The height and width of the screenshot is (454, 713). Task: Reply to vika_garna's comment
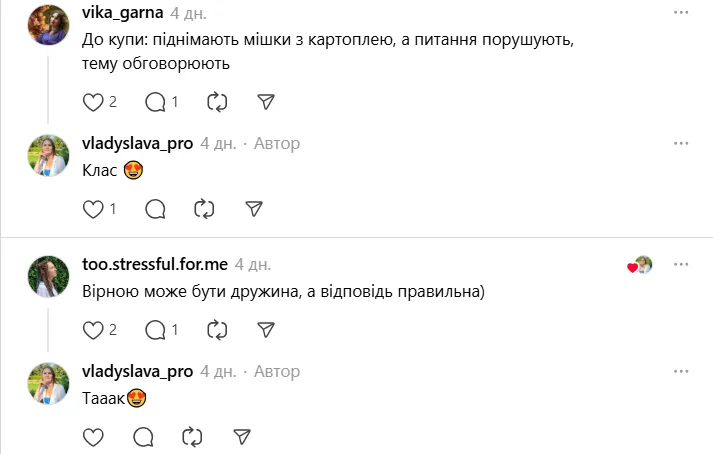click(x=155, y=102)
